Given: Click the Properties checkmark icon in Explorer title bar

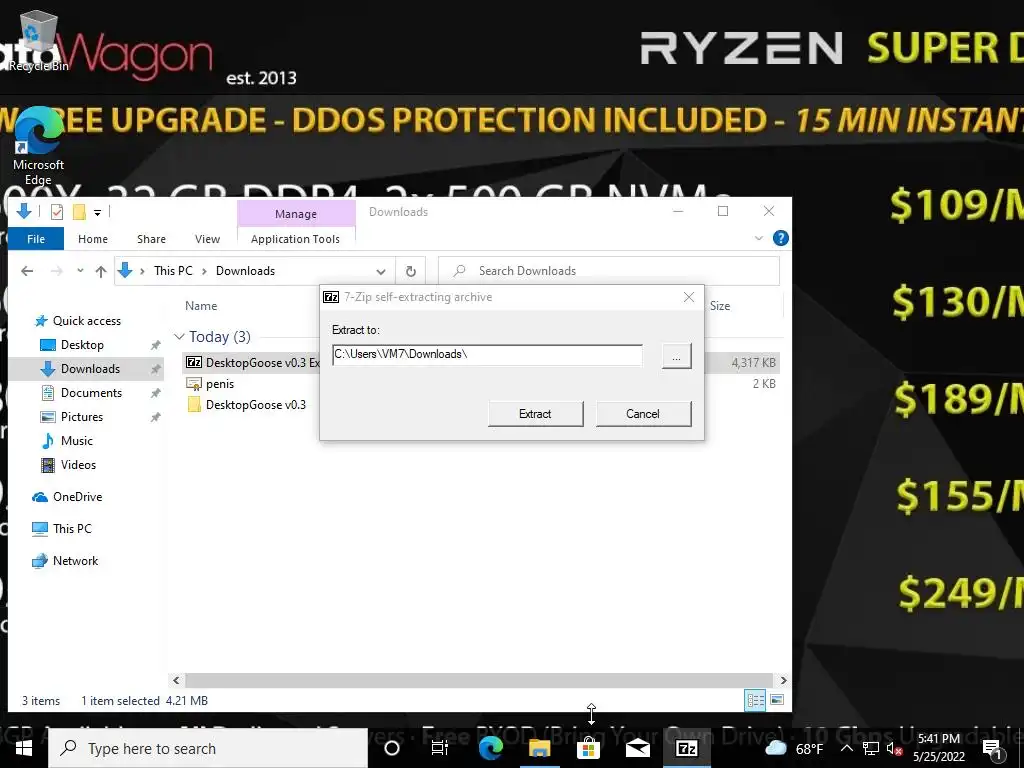Looking at the screenshot, I should point(57,212).
